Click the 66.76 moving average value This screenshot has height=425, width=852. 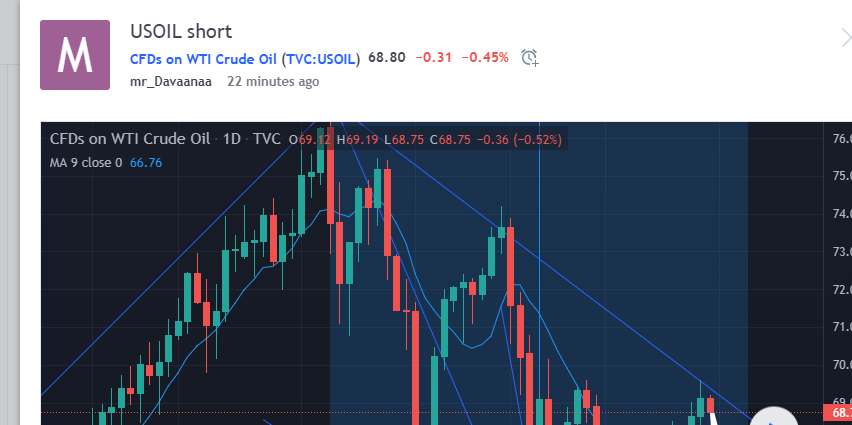tap(146, 162)
